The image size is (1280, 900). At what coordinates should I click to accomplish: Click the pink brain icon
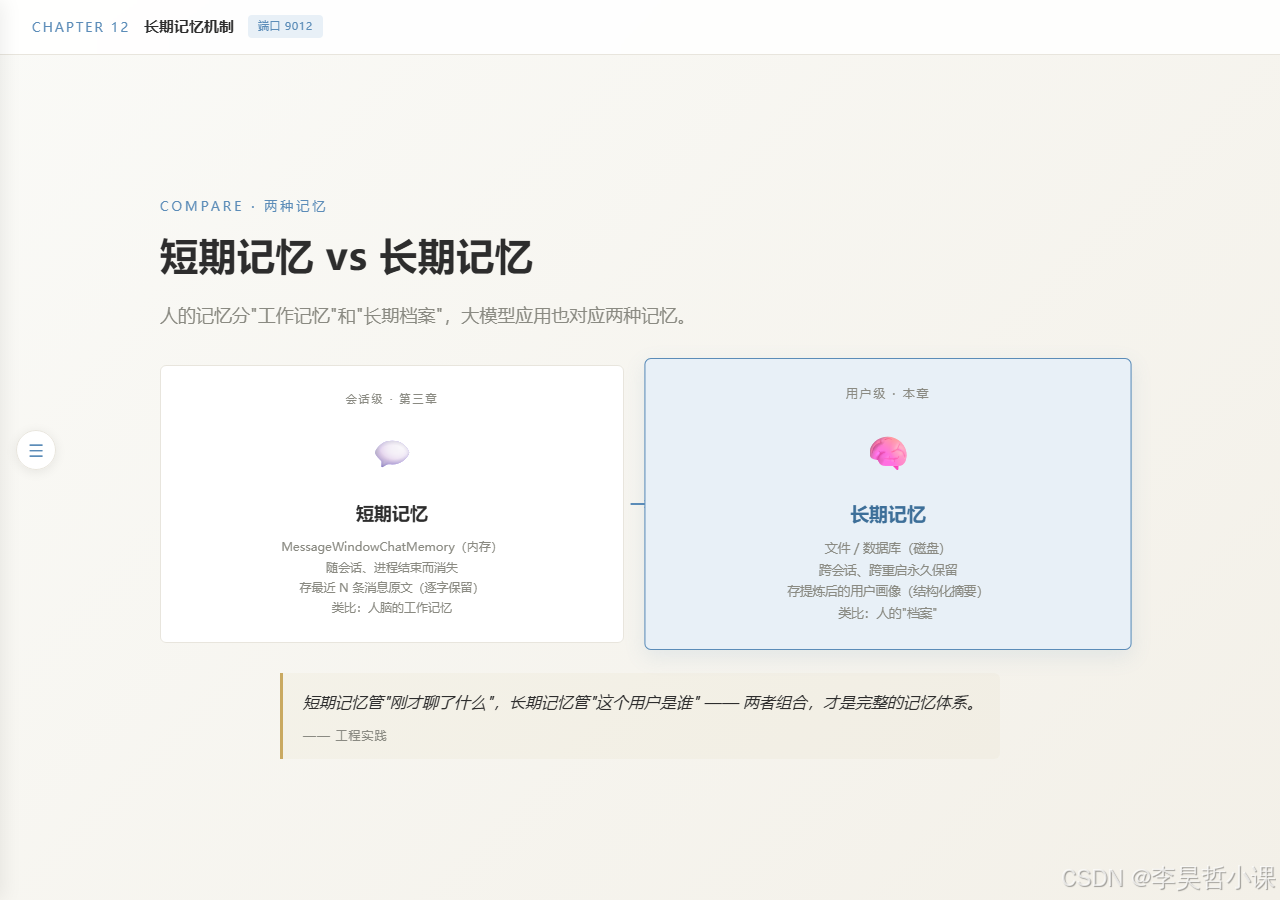[888, 453]
